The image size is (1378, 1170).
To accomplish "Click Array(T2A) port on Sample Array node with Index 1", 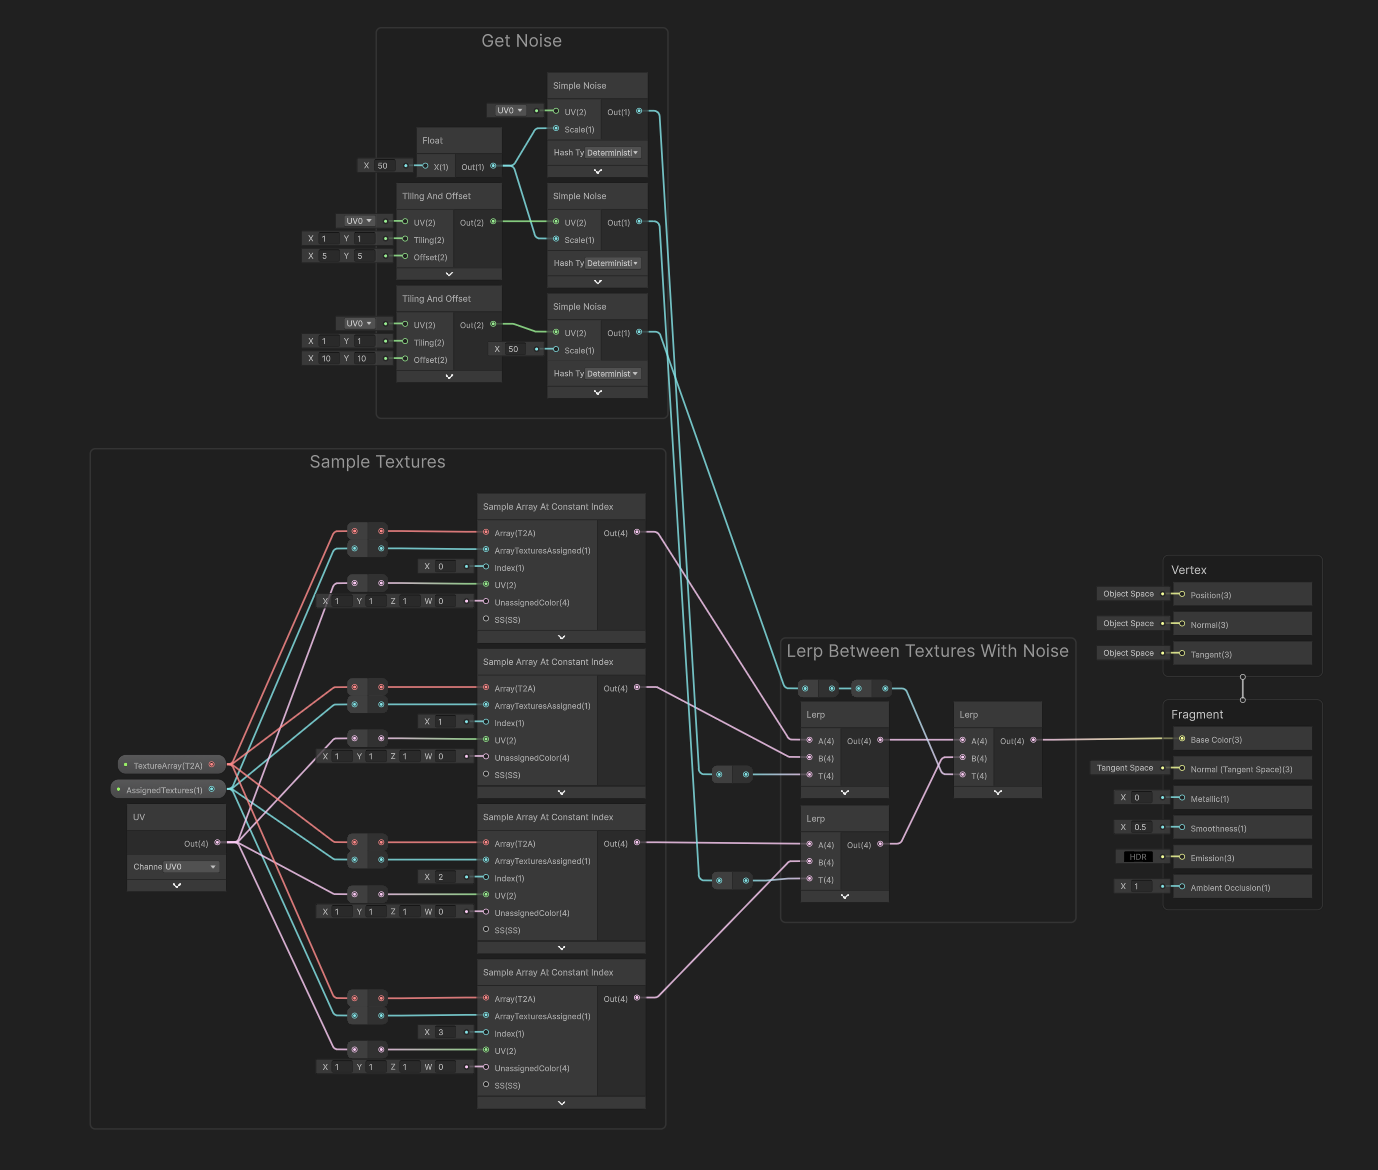I will [x=486, y=687].
